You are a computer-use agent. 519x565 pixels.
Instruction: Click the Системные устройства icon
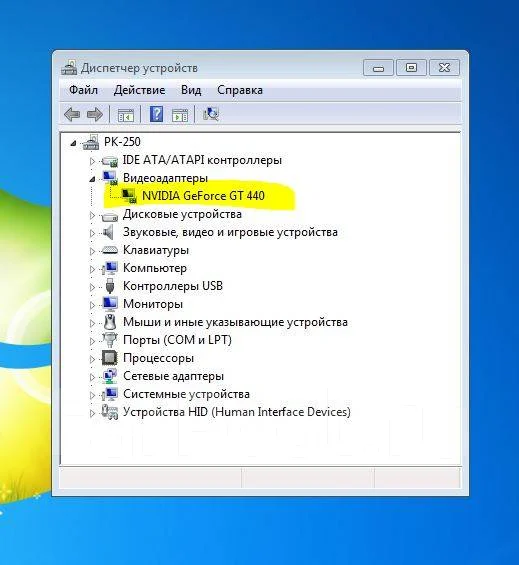110,394
